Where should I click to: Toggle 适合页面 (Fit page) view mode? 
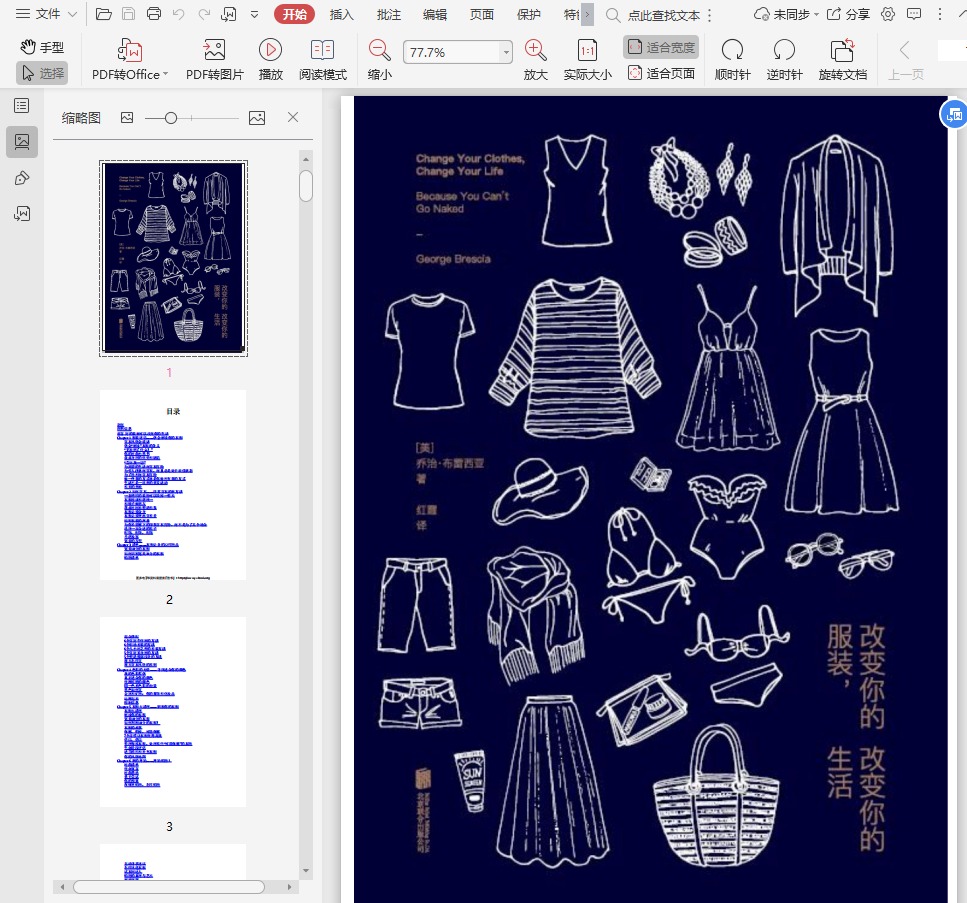tap(660, 73)
